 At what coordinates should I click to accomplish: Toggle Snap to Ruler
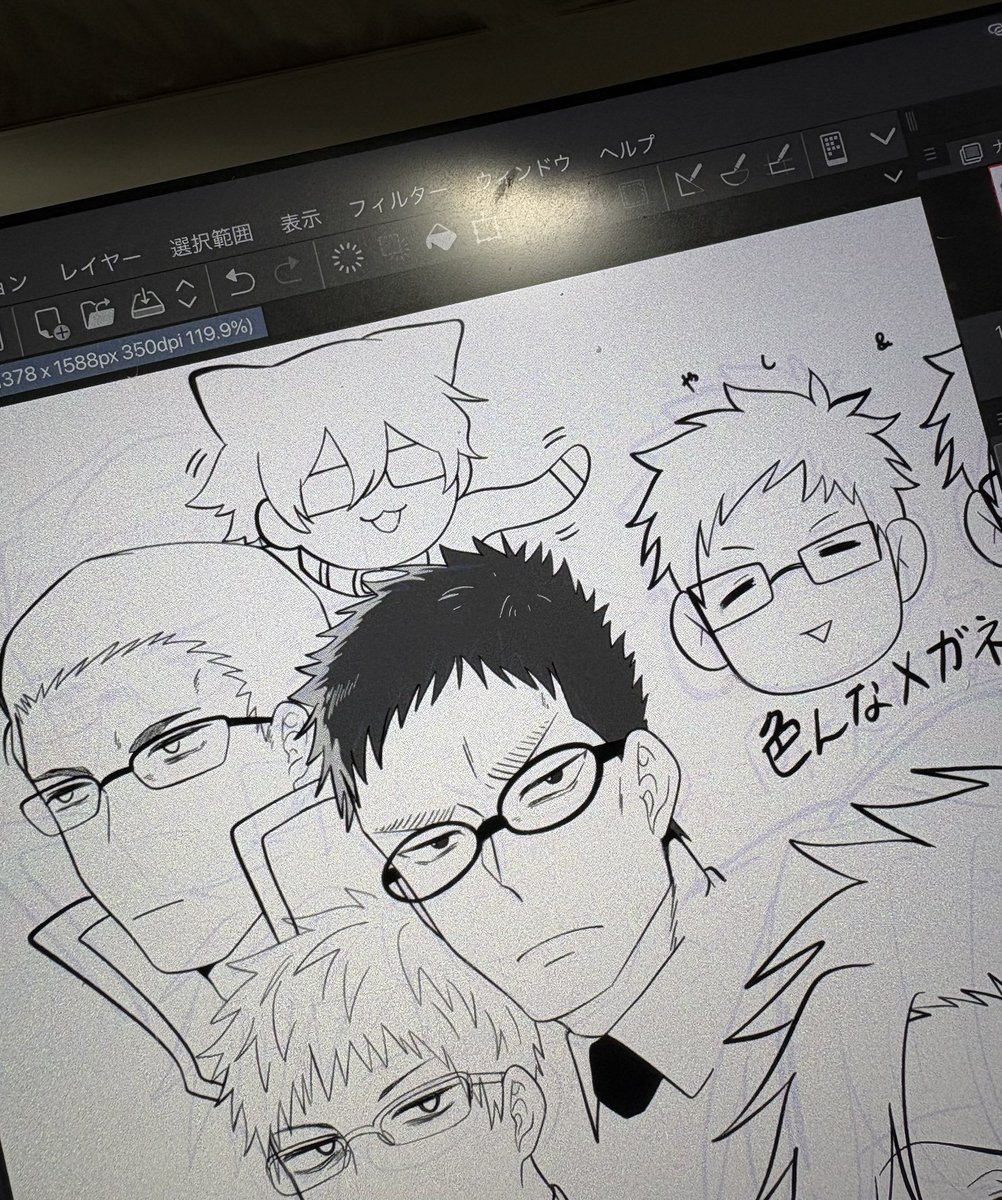pos(689,180)
